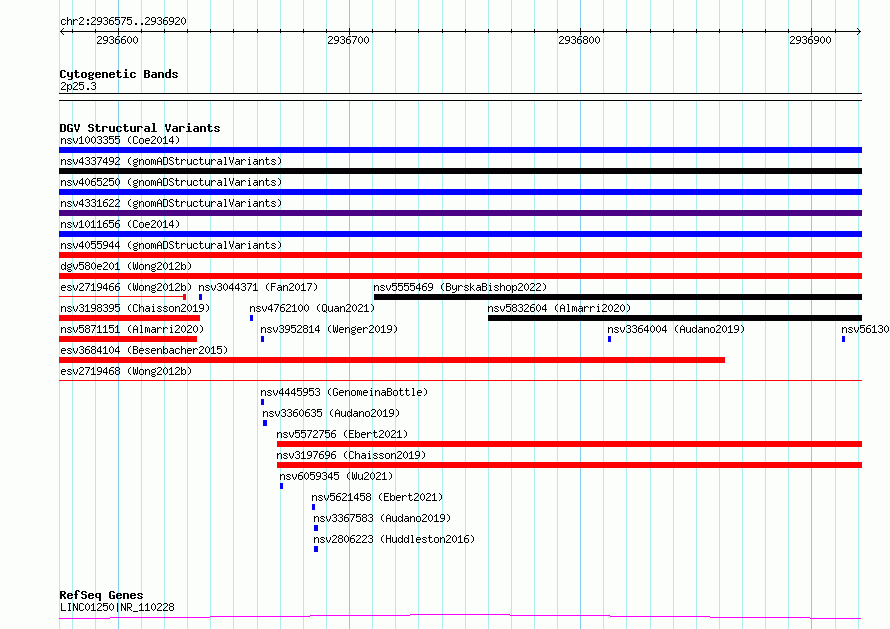890x629 pixels.
Task: Click the nsv3360635 (Audano2019) blue marker
Action: (x=265, y=423)
